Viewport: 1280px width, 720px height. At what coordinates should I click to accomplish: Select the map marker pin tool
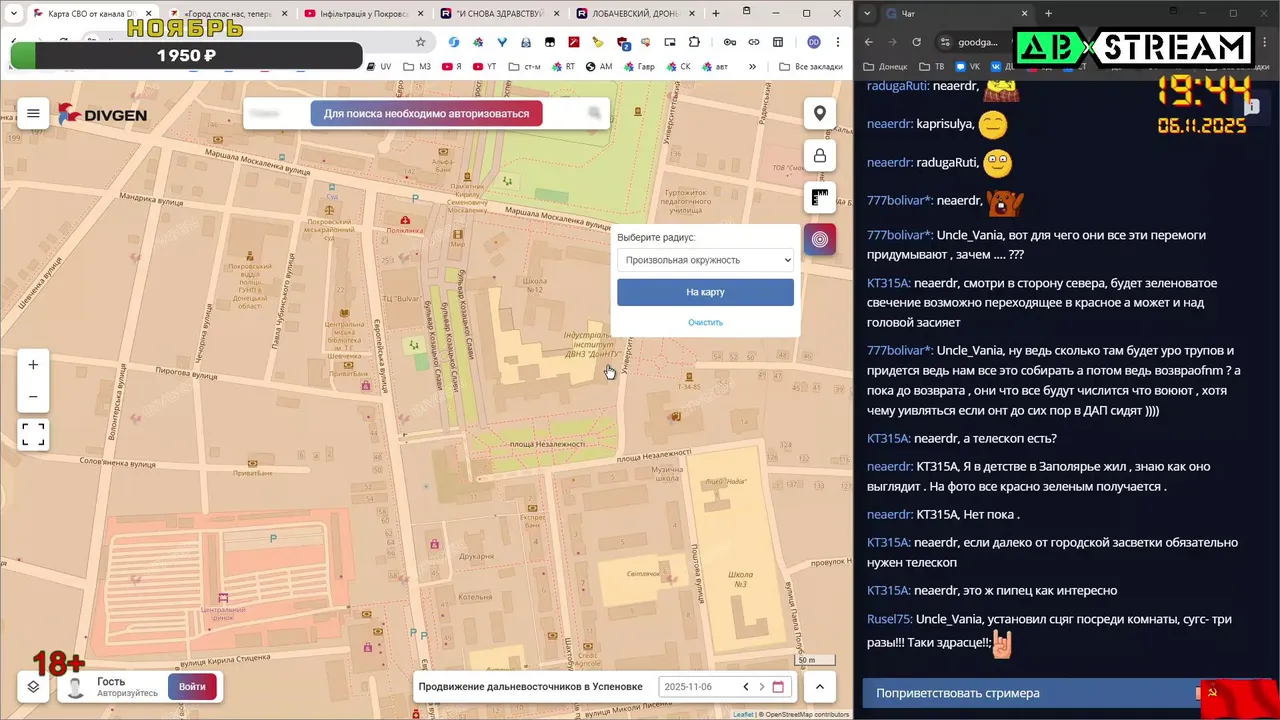(x=820, y=113)
